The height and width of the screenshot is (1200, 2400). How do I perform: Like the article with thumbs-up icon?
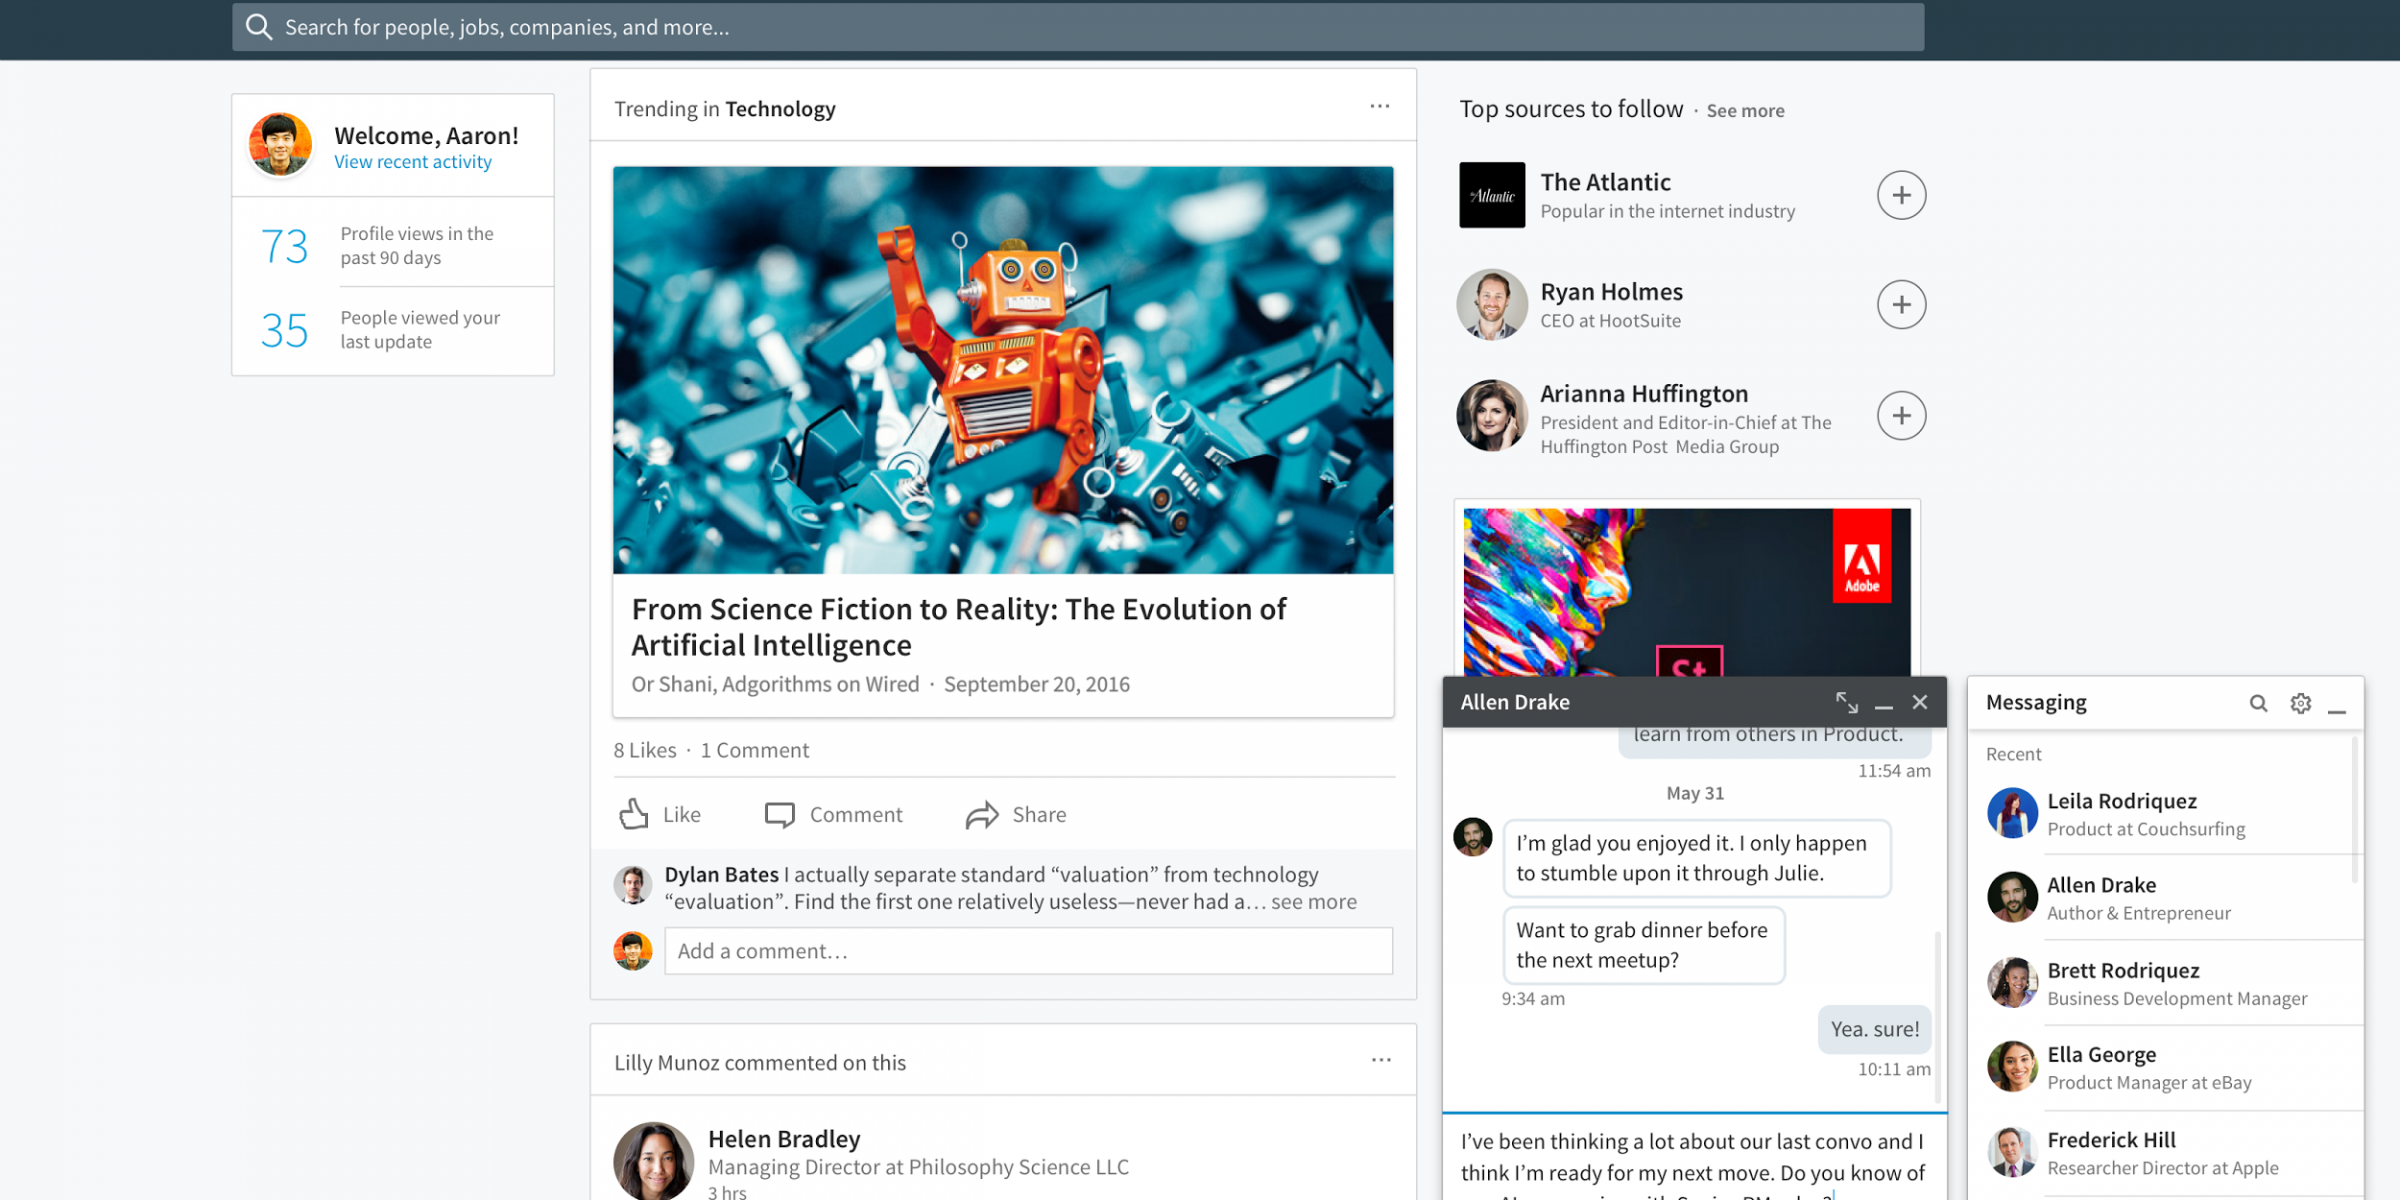pos(634,814)
